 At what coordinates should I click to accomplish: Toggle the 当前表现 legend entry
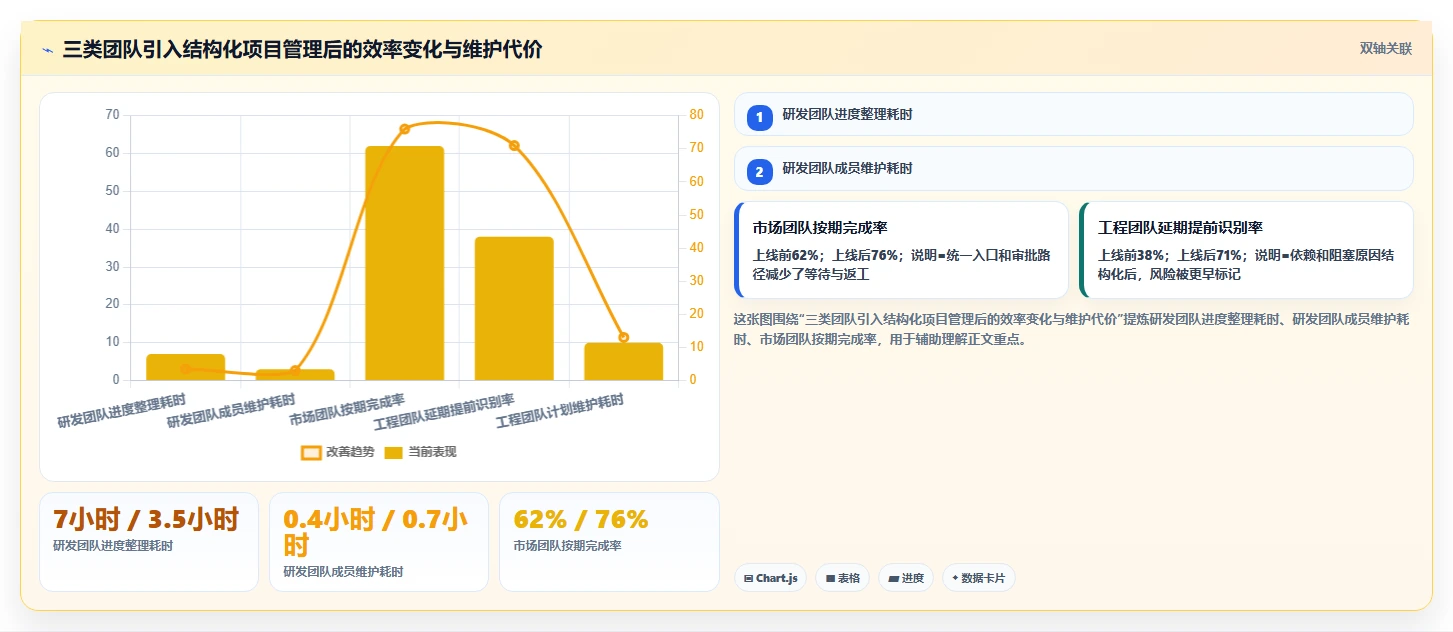(x=421, y=452)
